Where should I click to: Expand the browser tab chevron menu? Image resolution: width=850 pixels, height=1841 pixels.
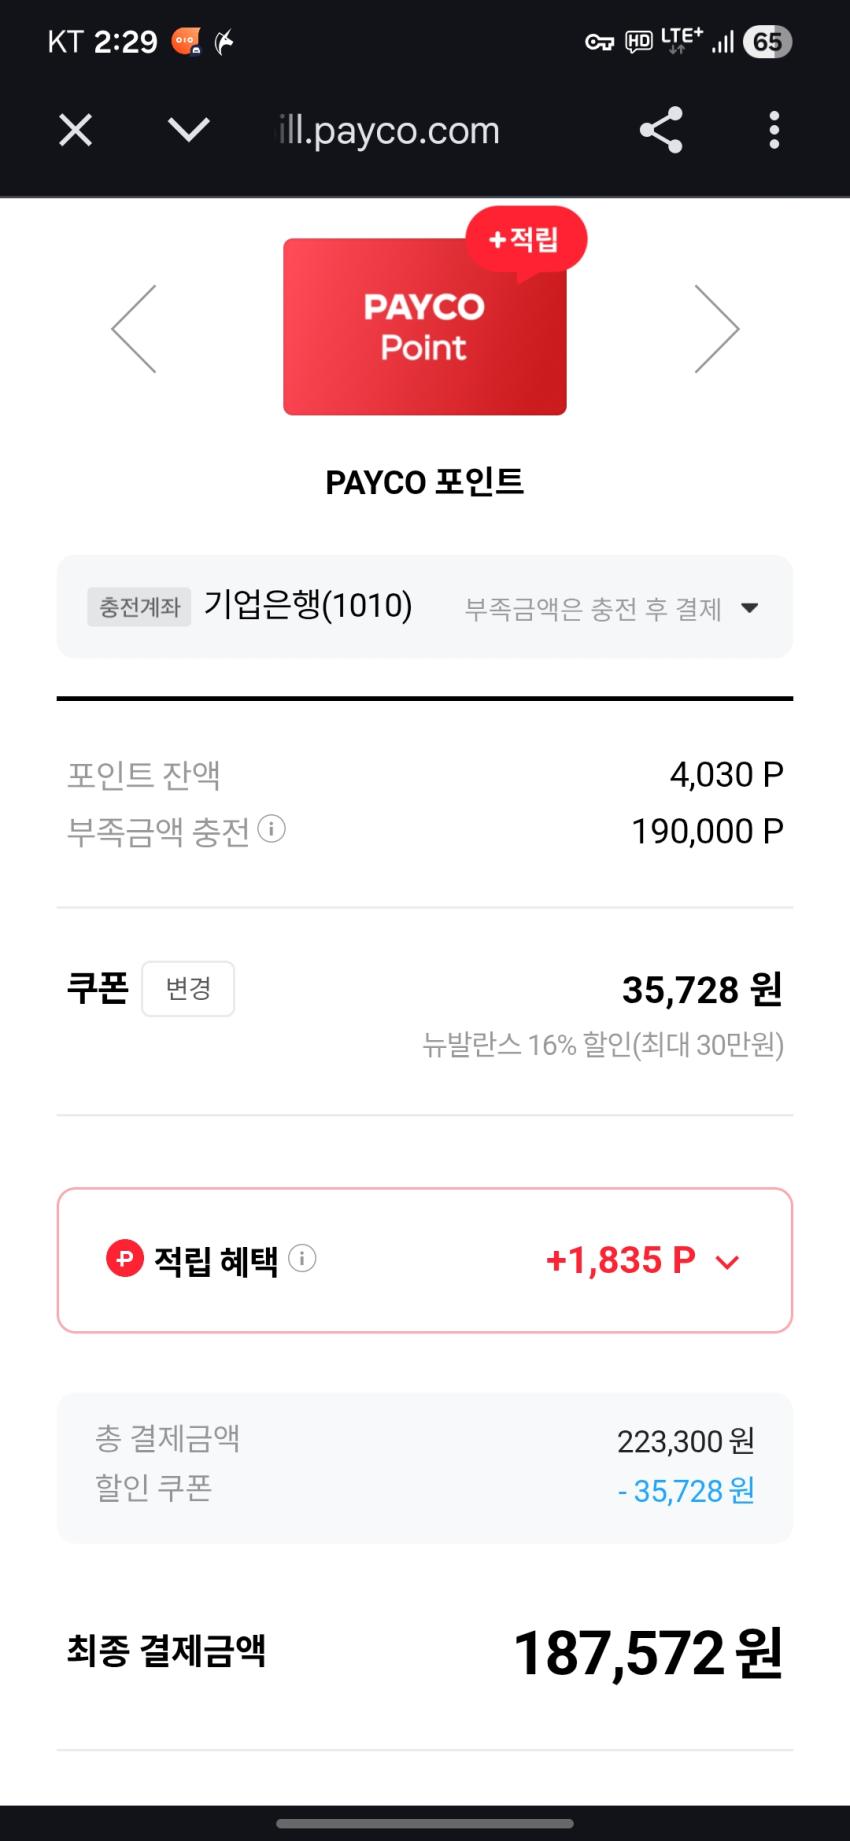[188, 130]
